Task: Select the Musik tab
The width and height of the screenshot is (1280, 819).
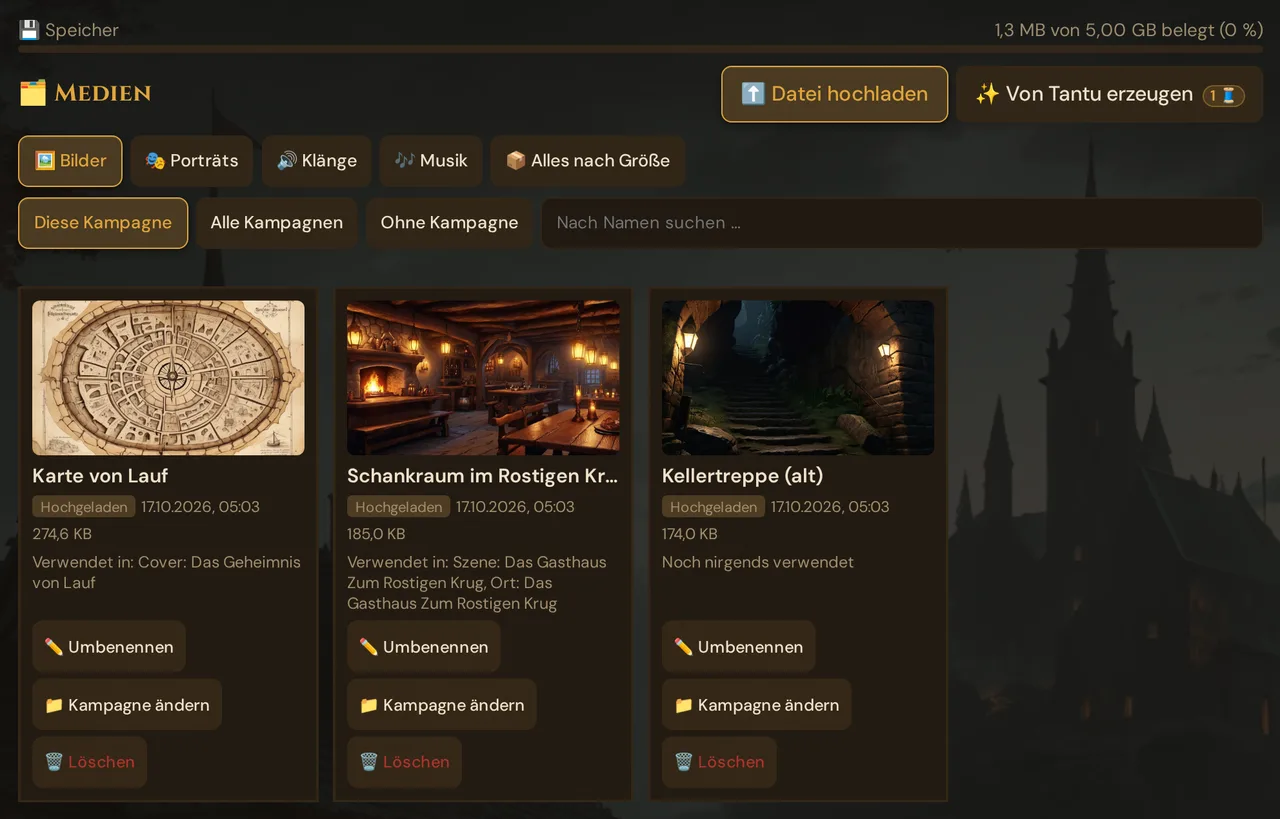Action: click(431, 161)
